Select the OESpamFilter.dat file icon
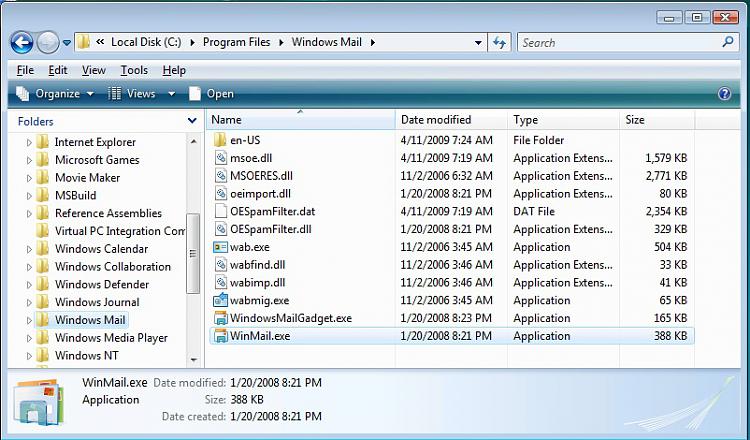The width and height of the screenshot is (750, 440). click(221, 211)
